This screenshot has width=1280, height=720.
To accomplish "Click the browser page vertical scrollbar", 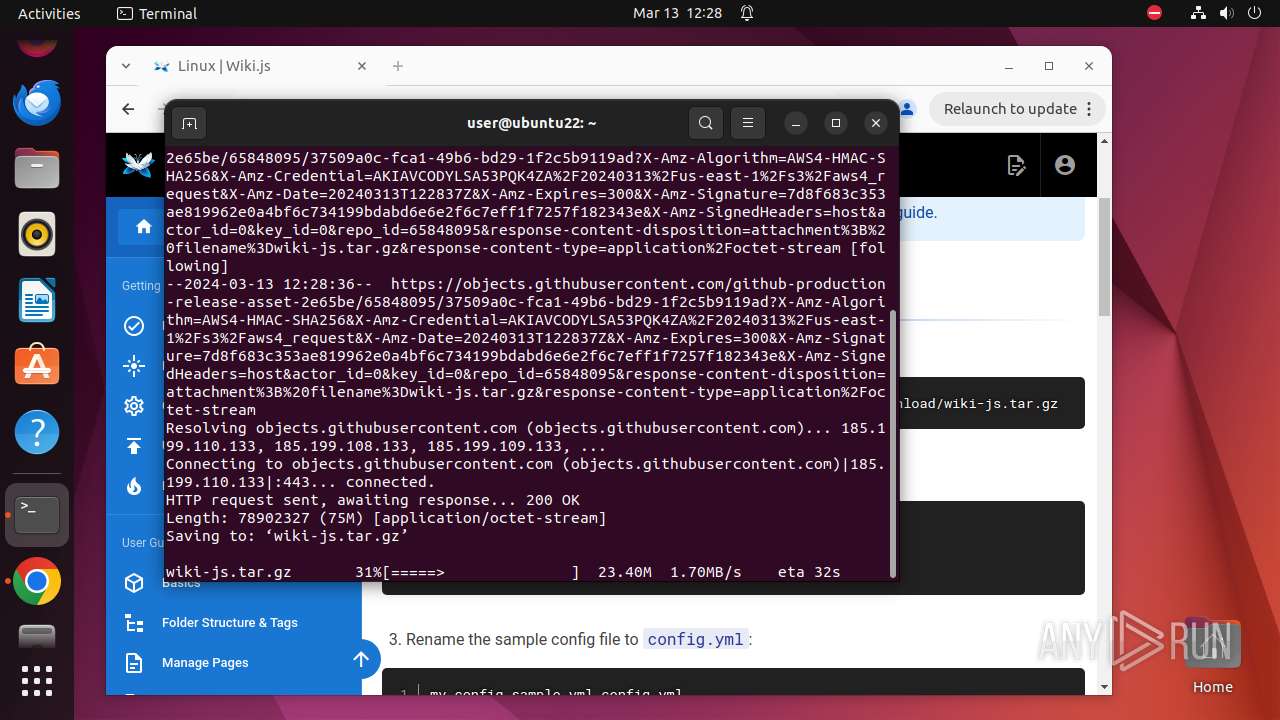I will click(1104, 258).
